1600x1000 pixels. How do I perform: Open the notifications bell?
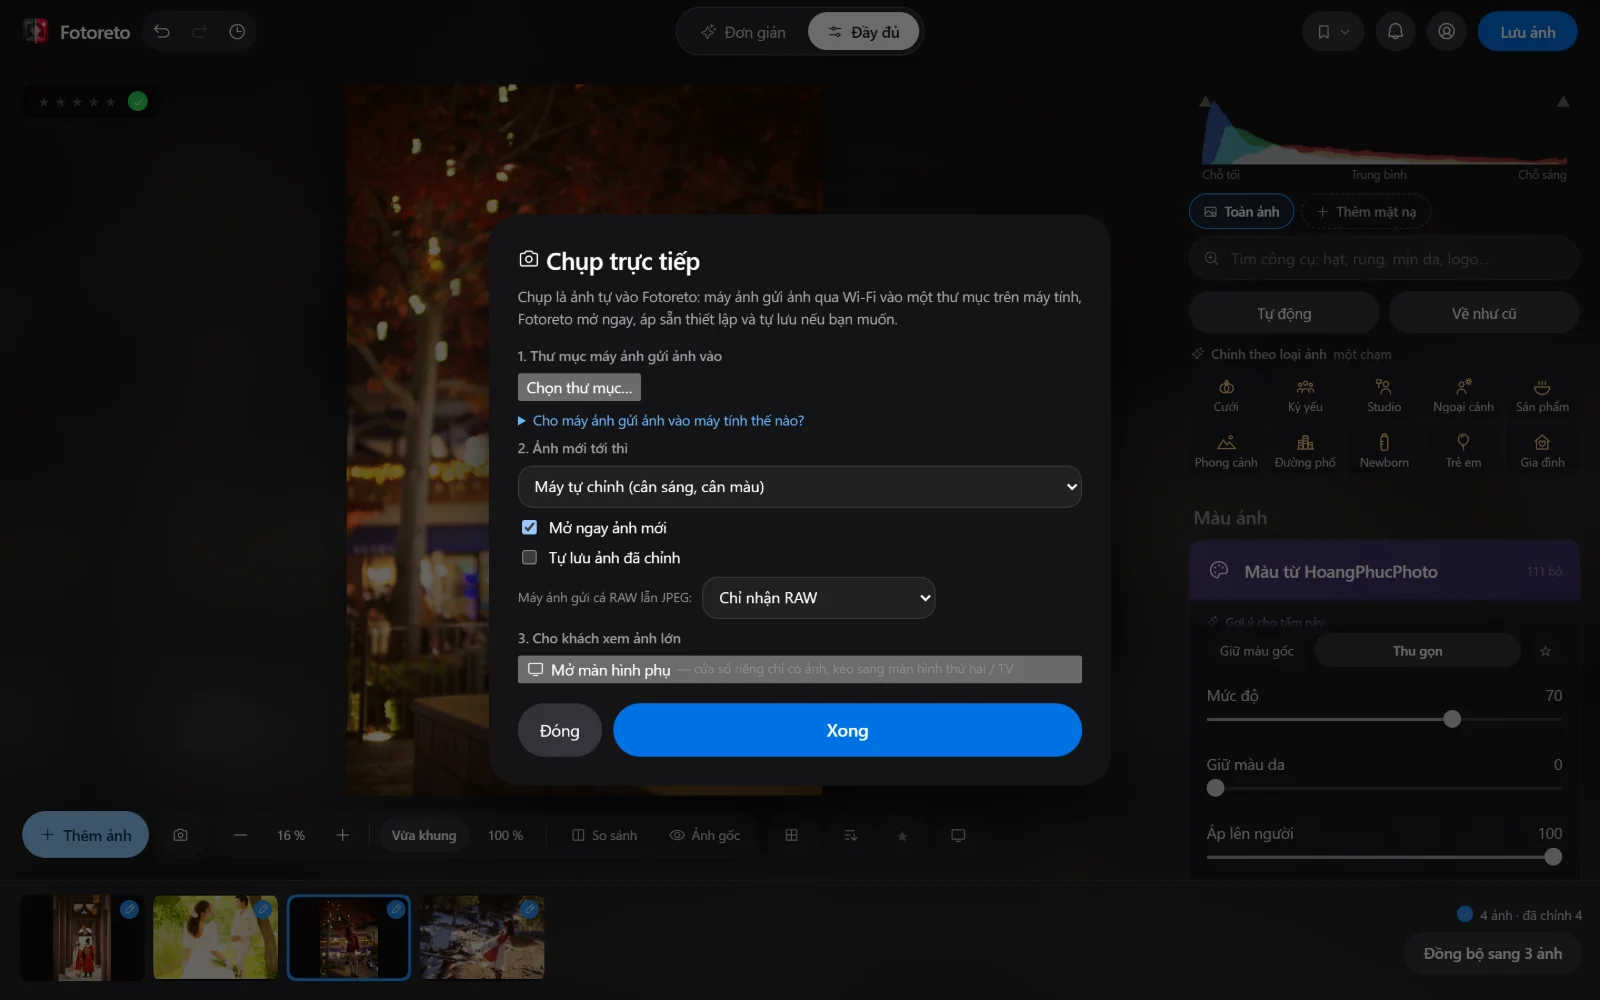pos(1395,32)
